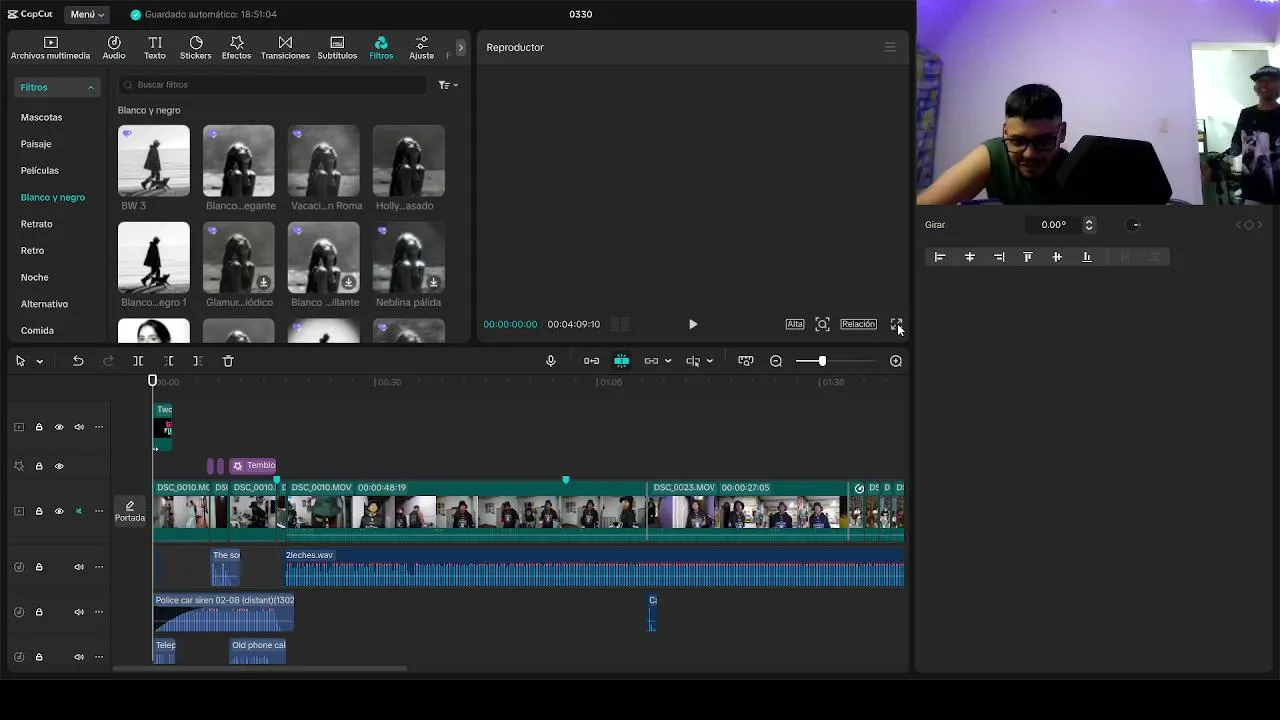Align right using the alignment icon

(x=999, y=257)
